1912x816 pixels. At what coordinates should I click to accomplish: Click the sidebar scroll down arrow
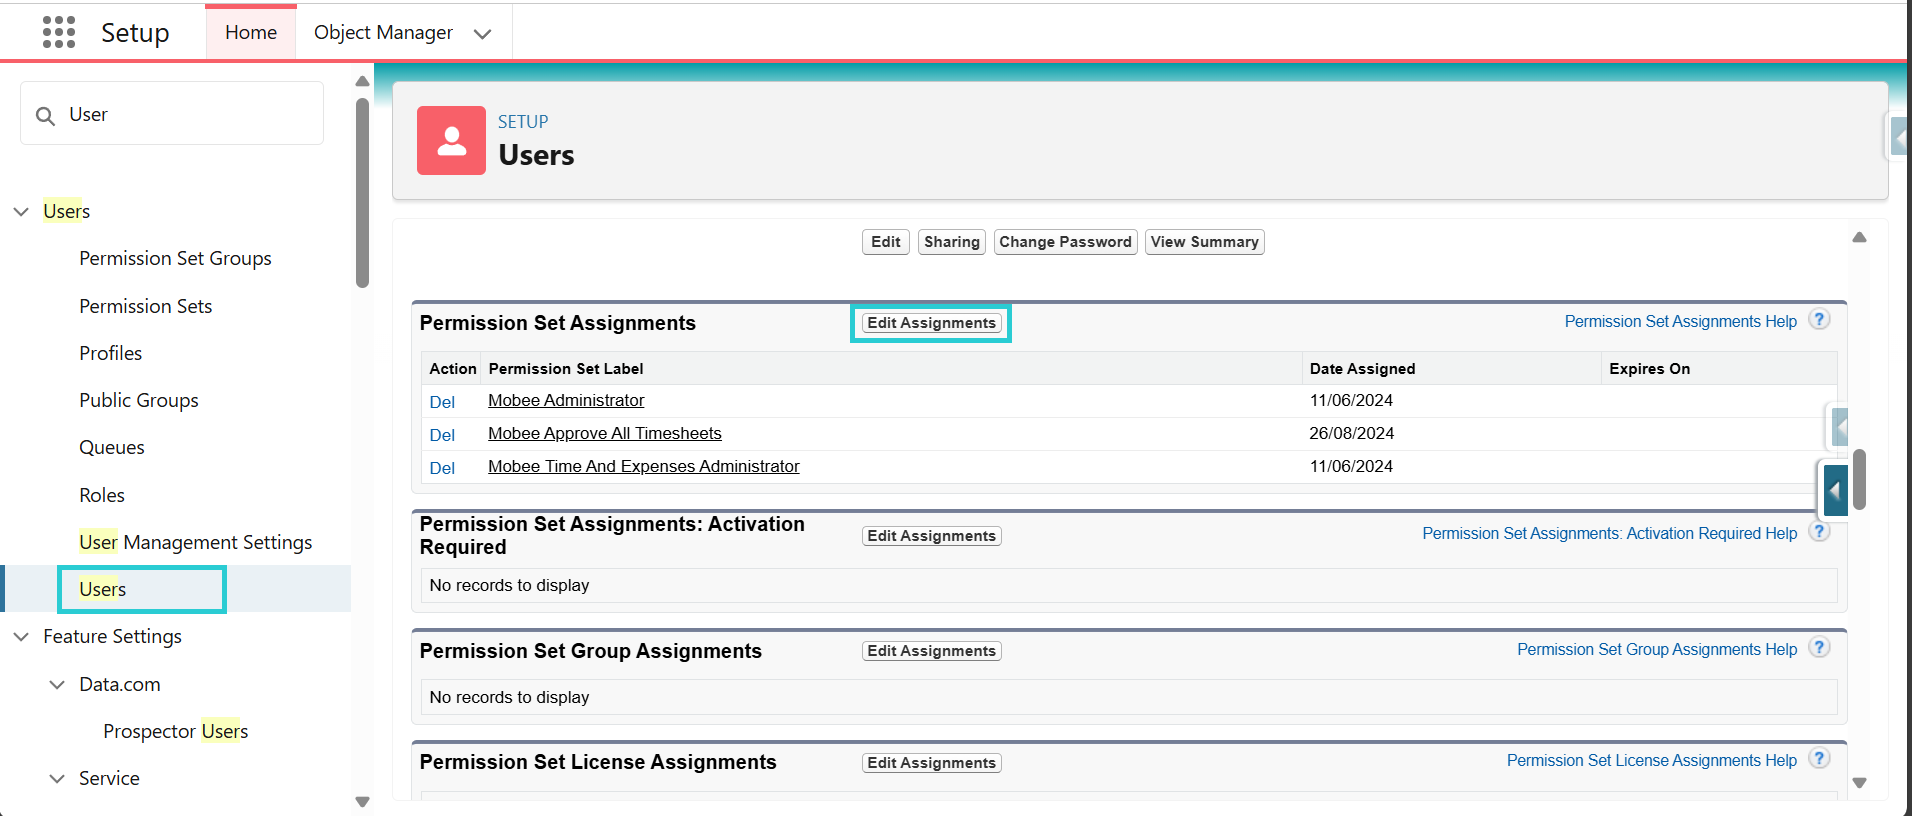pyautogui.click(x=362, y=801)
